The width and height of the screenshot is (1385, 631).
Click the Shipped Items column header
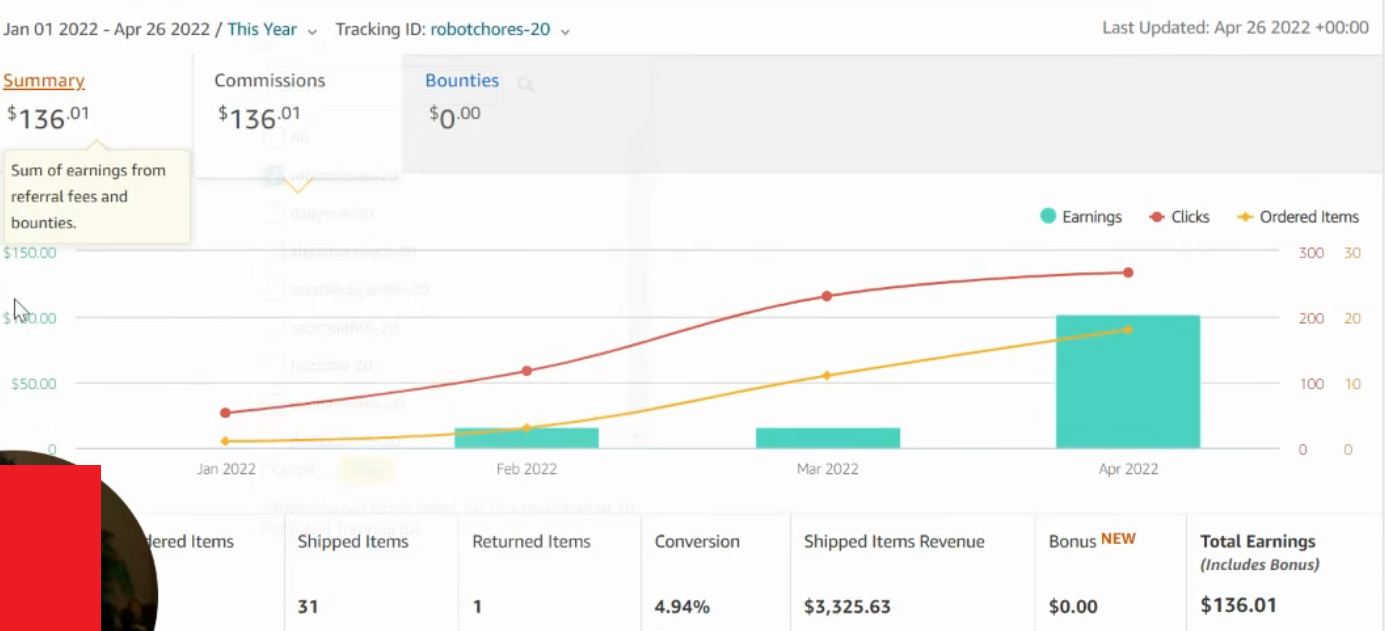(353, 542)
